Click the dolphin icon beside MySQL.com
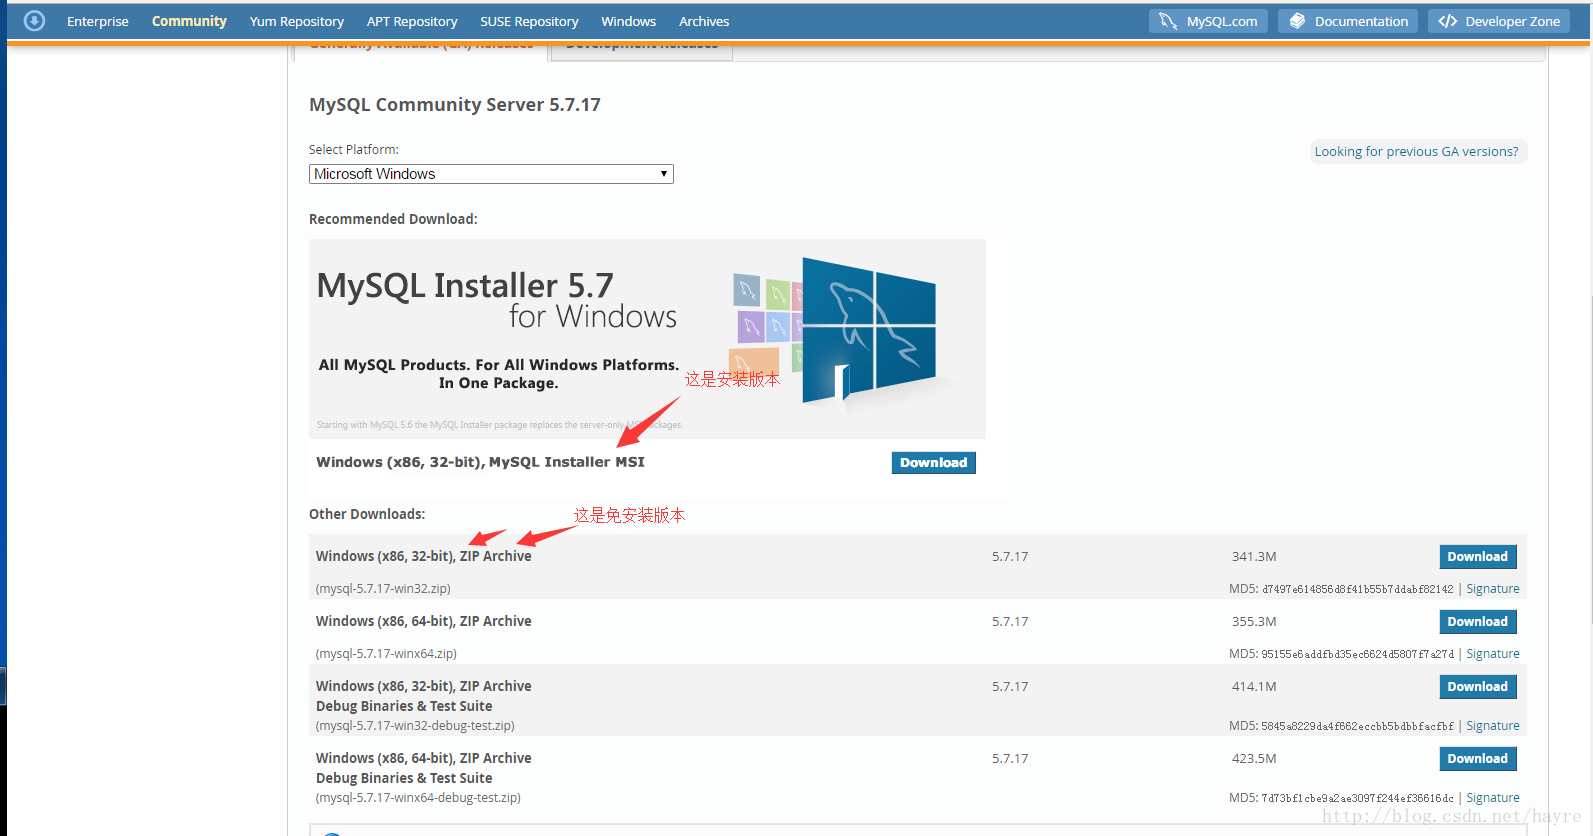This screenshot has width=1593, height=836. point(1168,21)
